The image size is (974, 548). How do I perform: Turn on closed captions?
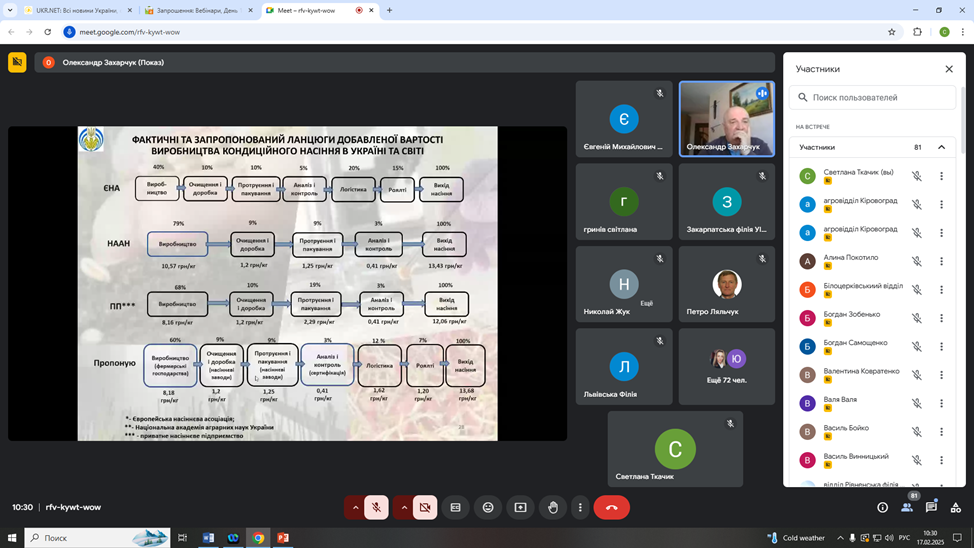(455, 508)
